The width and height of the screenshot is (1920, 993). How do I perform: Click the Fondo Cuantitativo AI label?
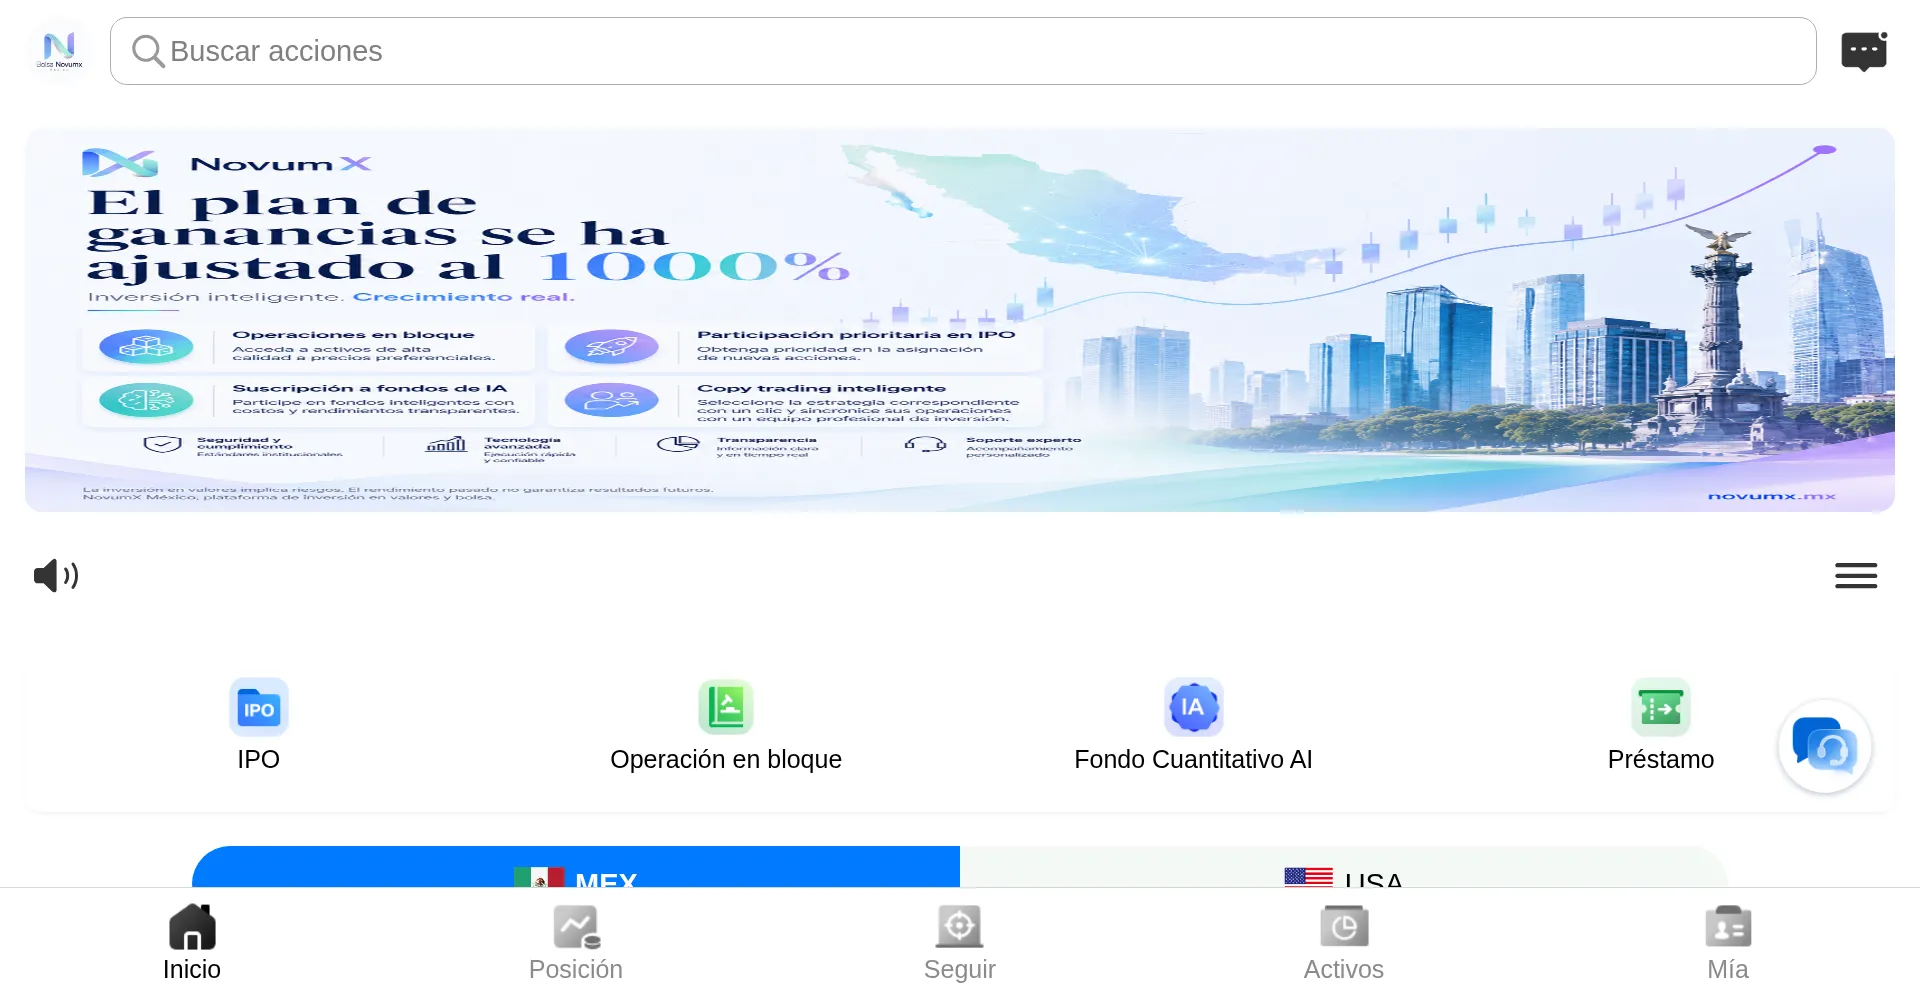coord(1193,760)
